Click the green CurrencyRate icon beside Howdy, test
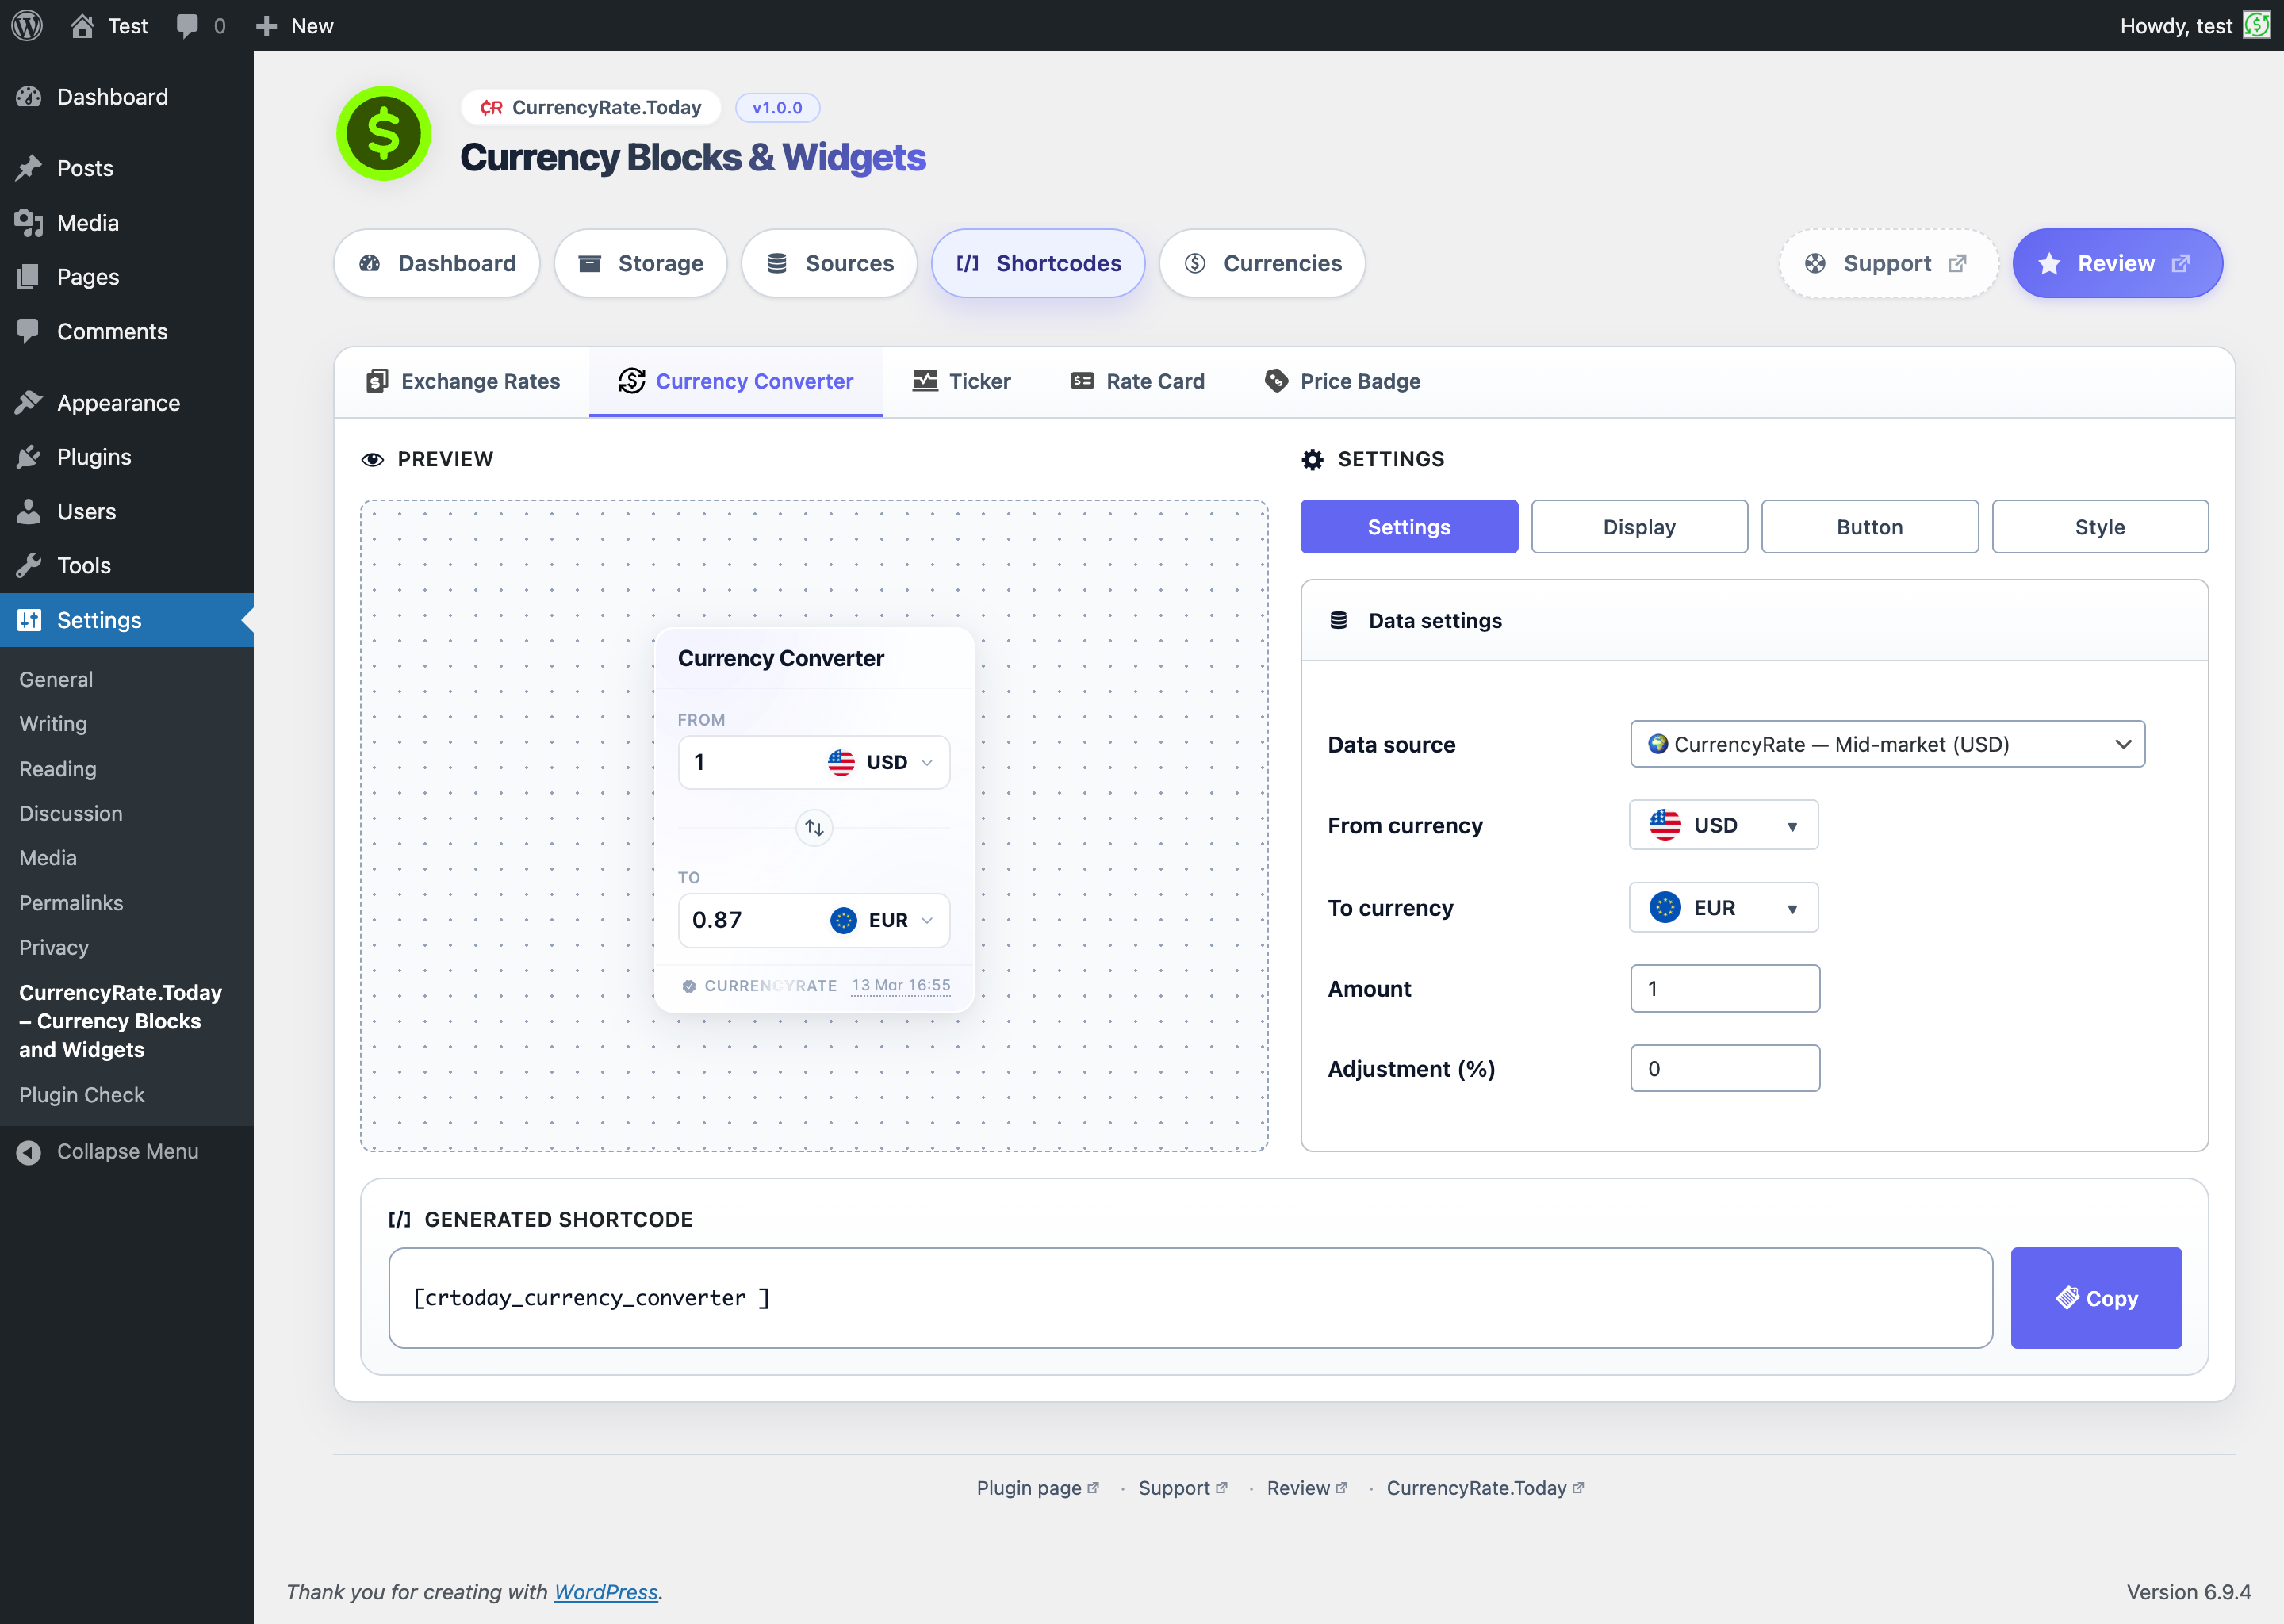This screenshot has height=1624, width=2284. 2257,25
